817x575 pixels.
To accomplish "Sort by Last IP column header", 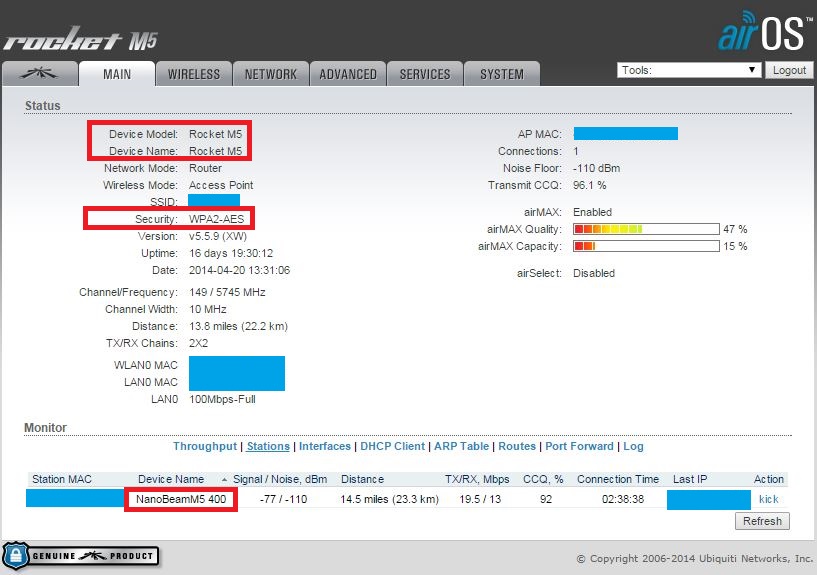I will point(690,479).
